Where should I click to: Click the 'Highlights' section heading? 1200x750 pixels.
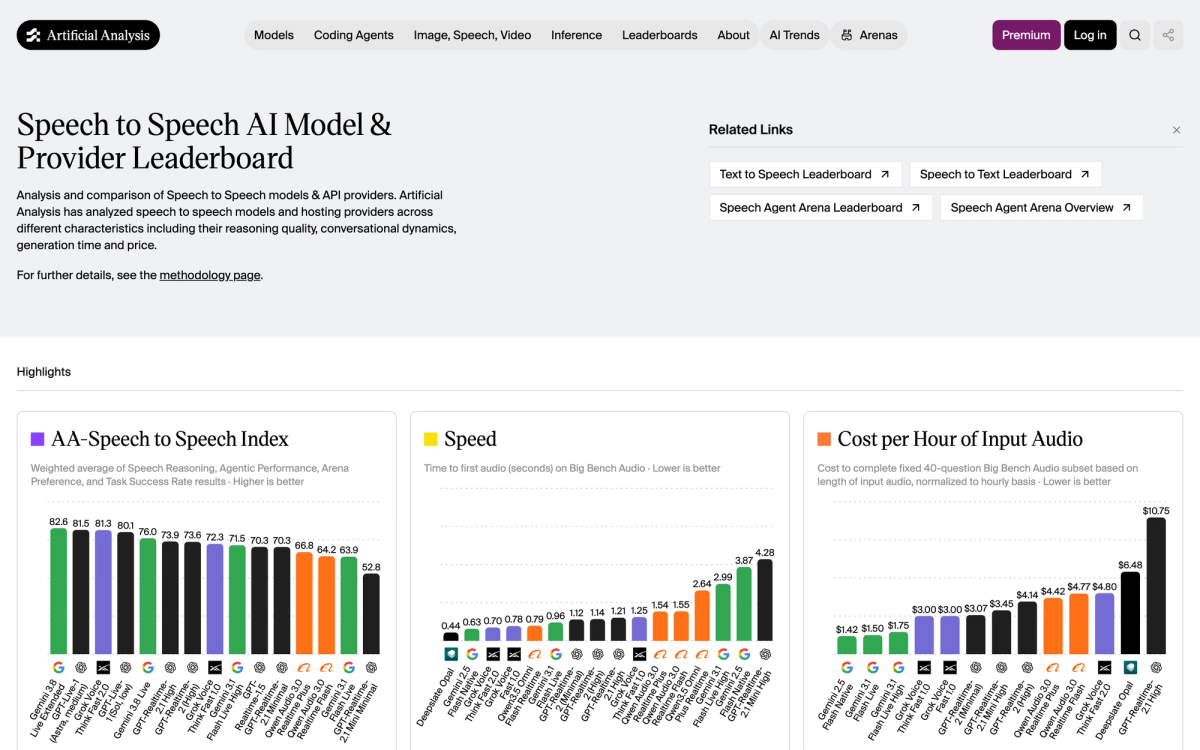44,372
